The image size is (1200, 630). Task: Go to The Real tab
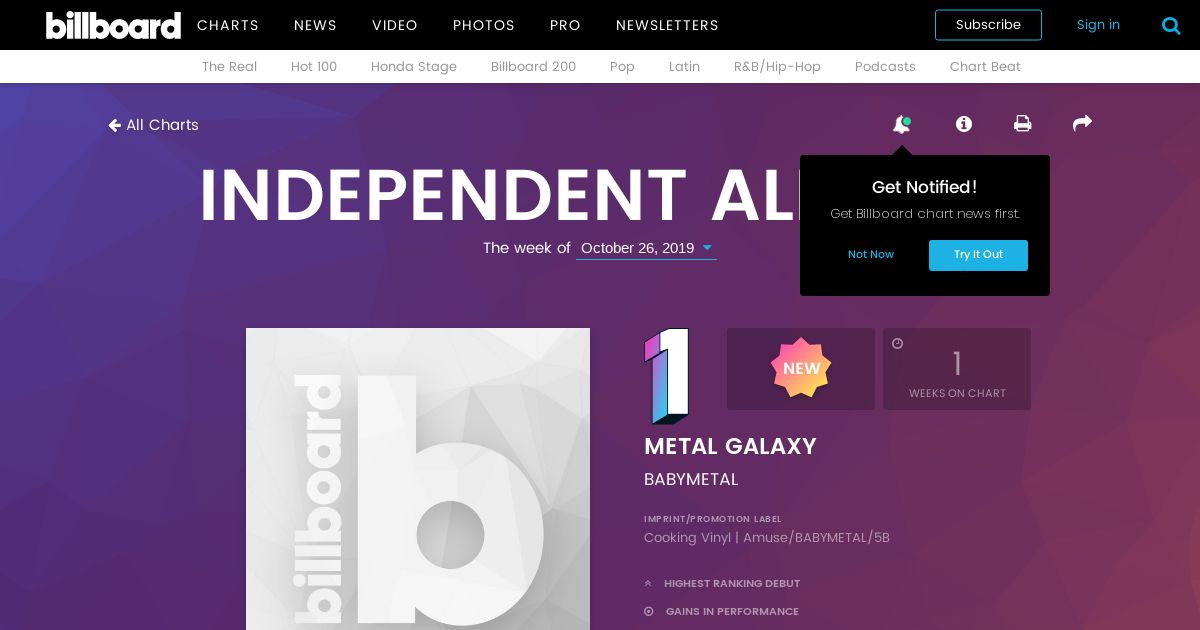[x=229, y=66]
